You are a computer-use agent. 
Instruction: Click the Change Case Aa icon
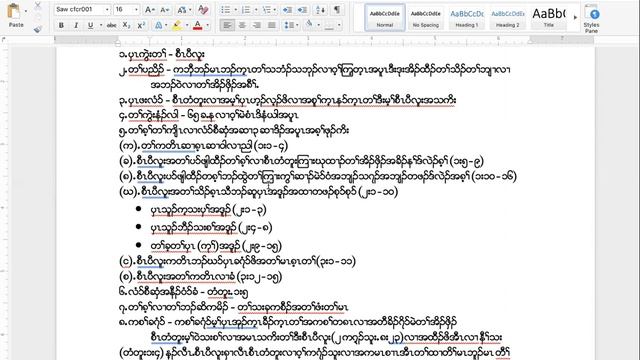182,10
